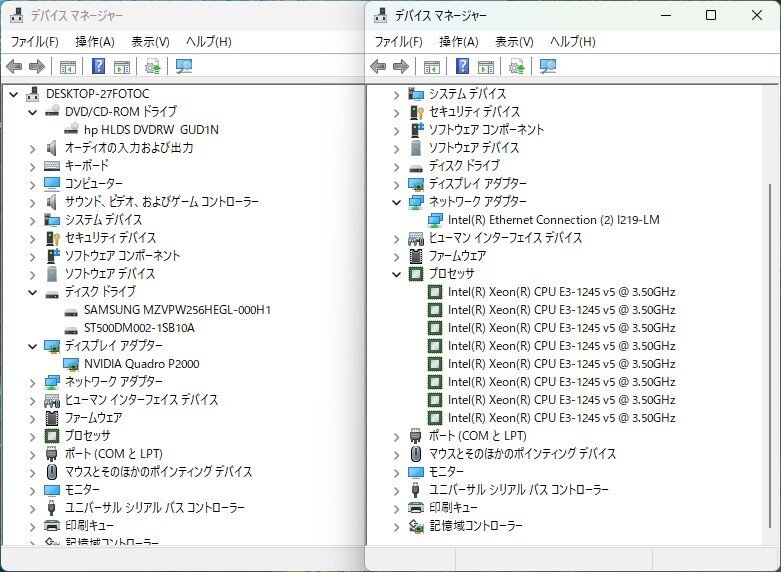Select サウンド、ビデオ、およびゲーム コントローラー in left window
Screen dimensions: 781x572
pos(162,202)
